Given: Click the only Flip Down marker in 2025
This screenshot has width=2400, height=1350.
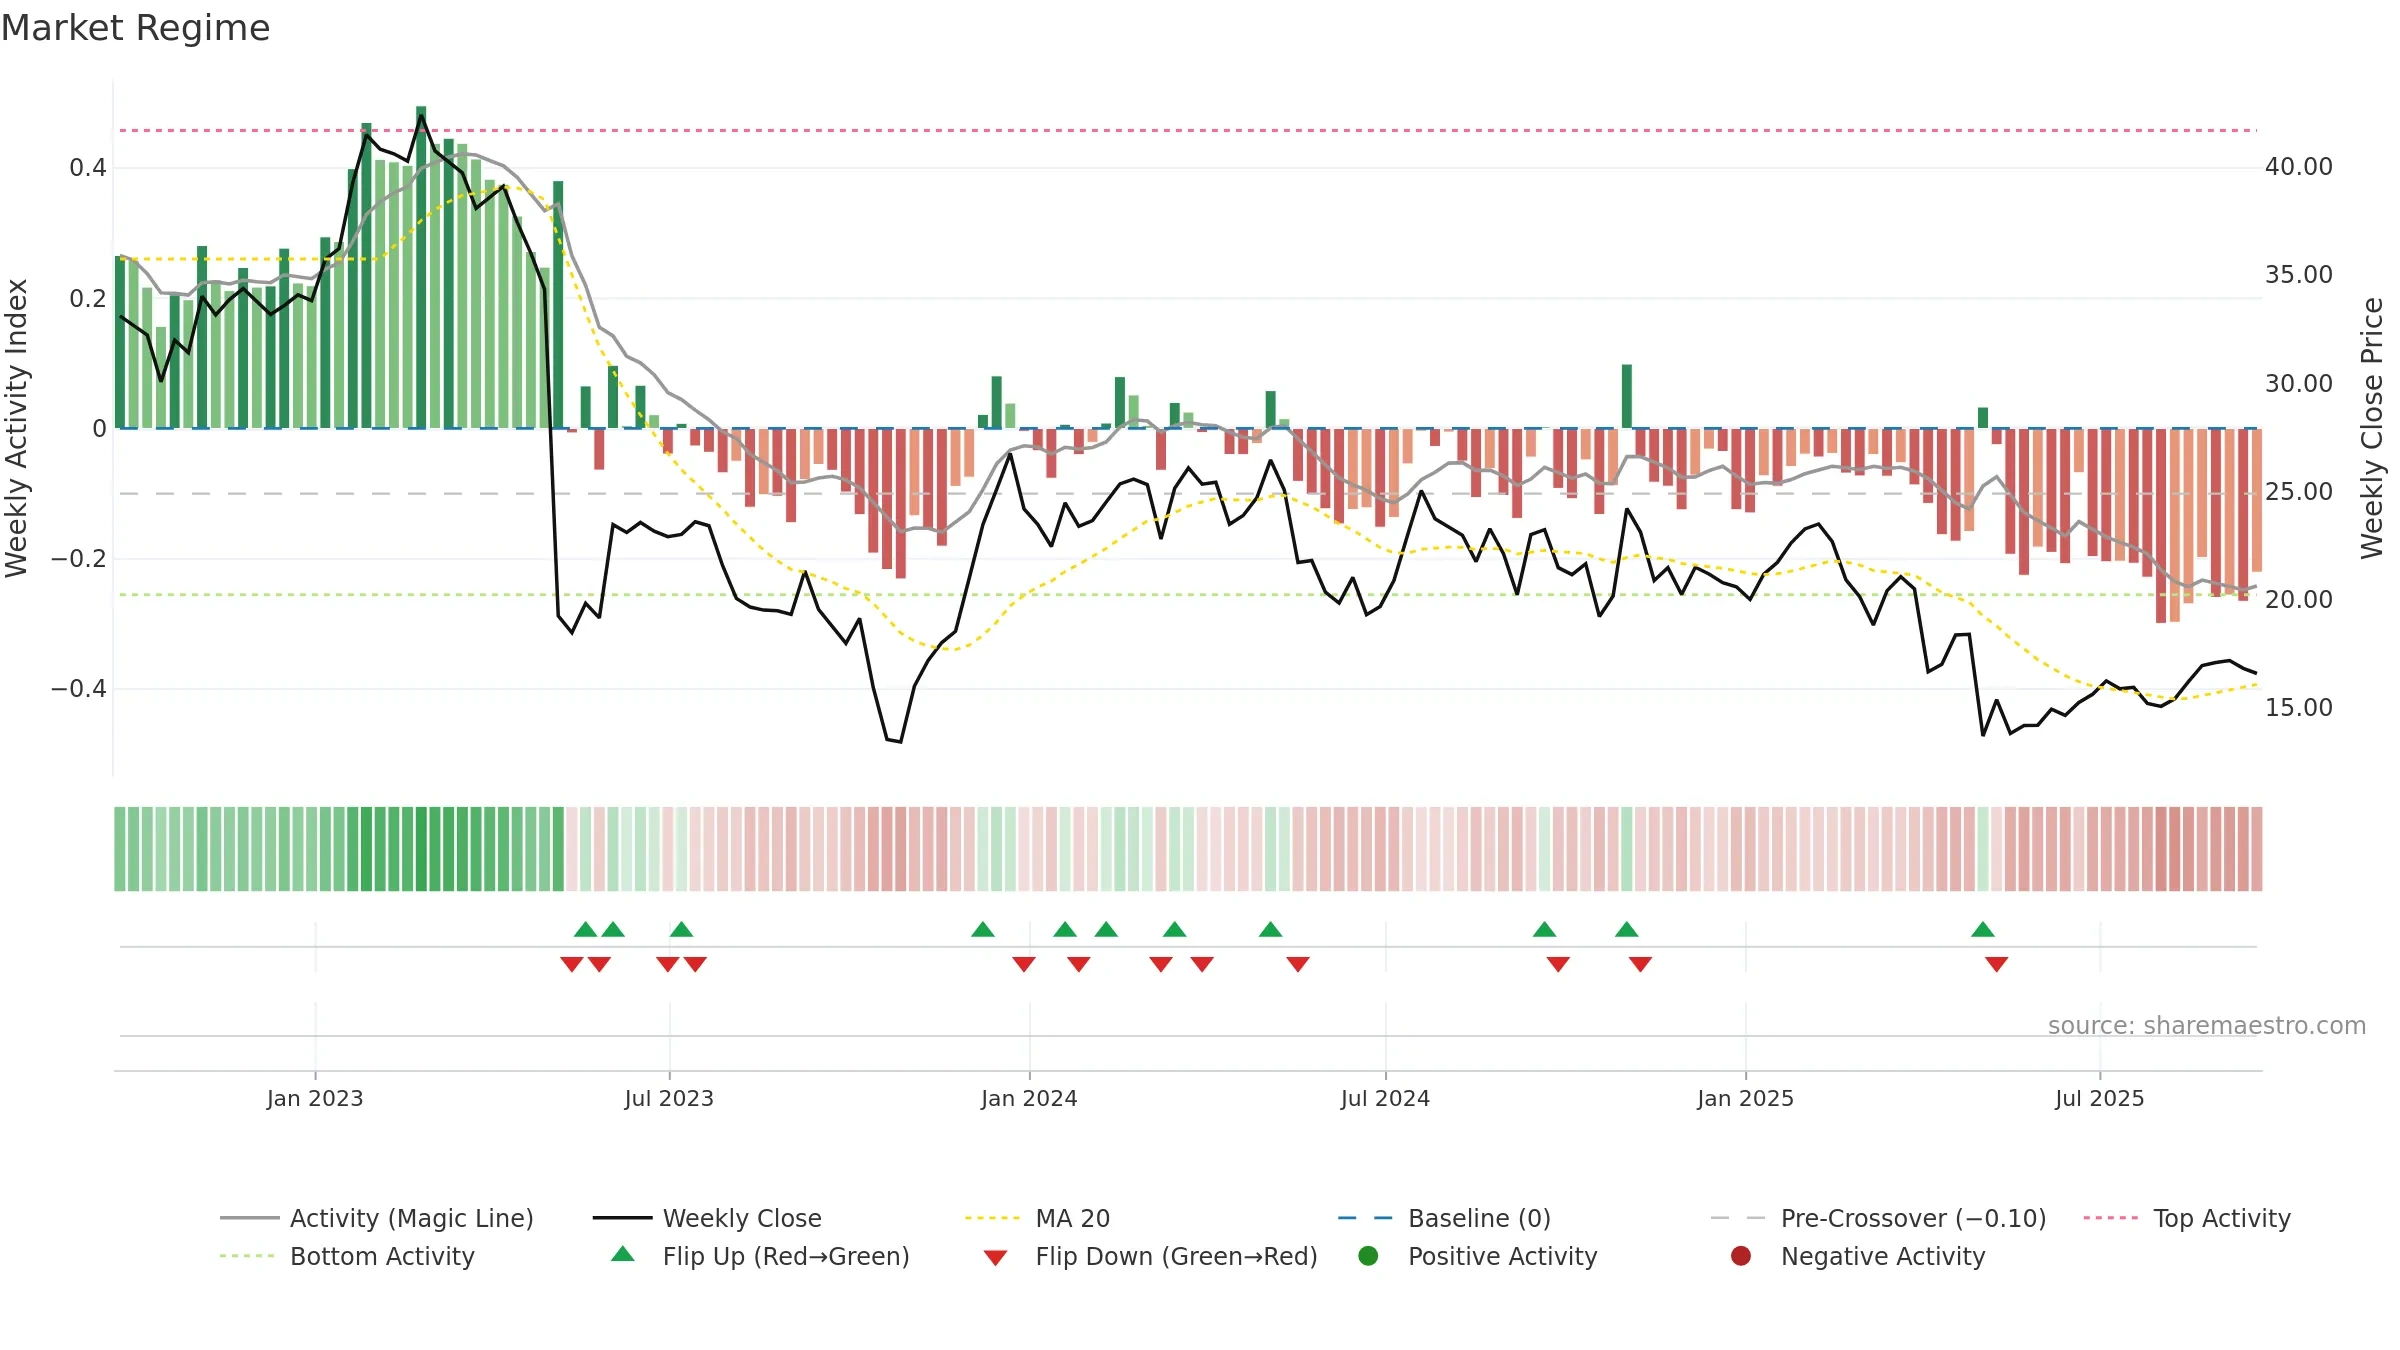Looking at the screenshot, I should pos(1997,964).
